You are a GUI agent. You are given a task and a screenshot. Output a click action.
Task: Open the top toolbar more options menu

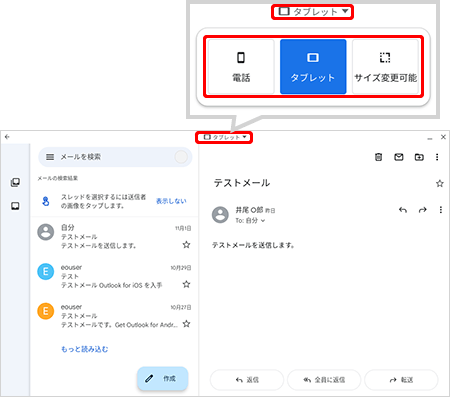click(x=437, y=157)
